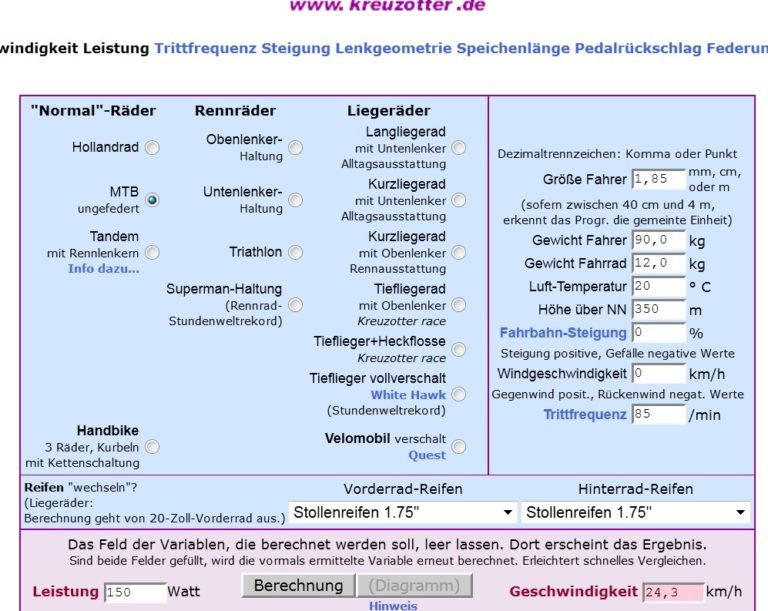Viewport: 768px width, 611px height.
Task: Click the Berechnung button
Action: tap(298, 586)
